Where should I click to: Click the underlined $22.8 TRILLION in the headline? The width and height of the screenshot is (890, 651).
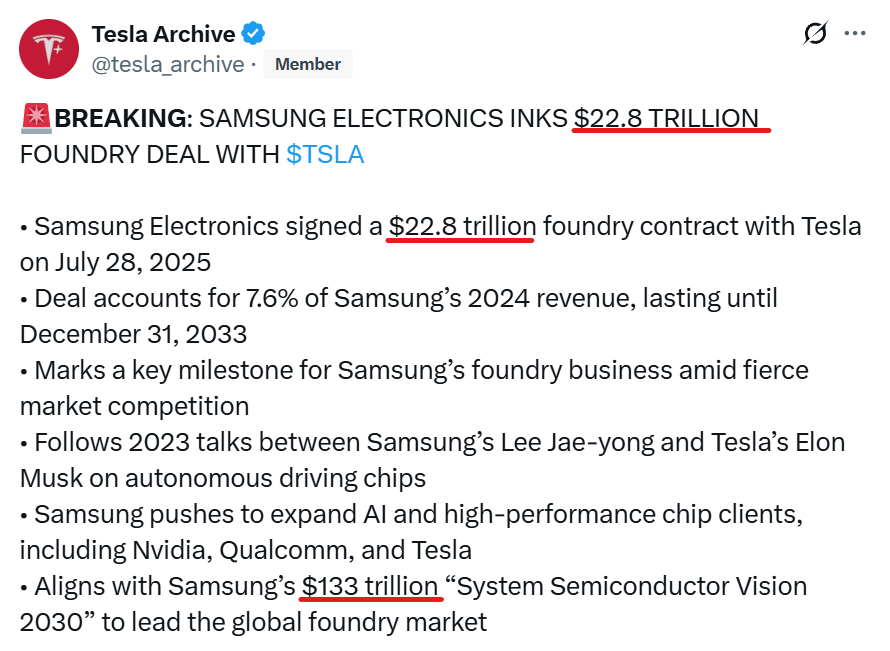click(666, 119)
